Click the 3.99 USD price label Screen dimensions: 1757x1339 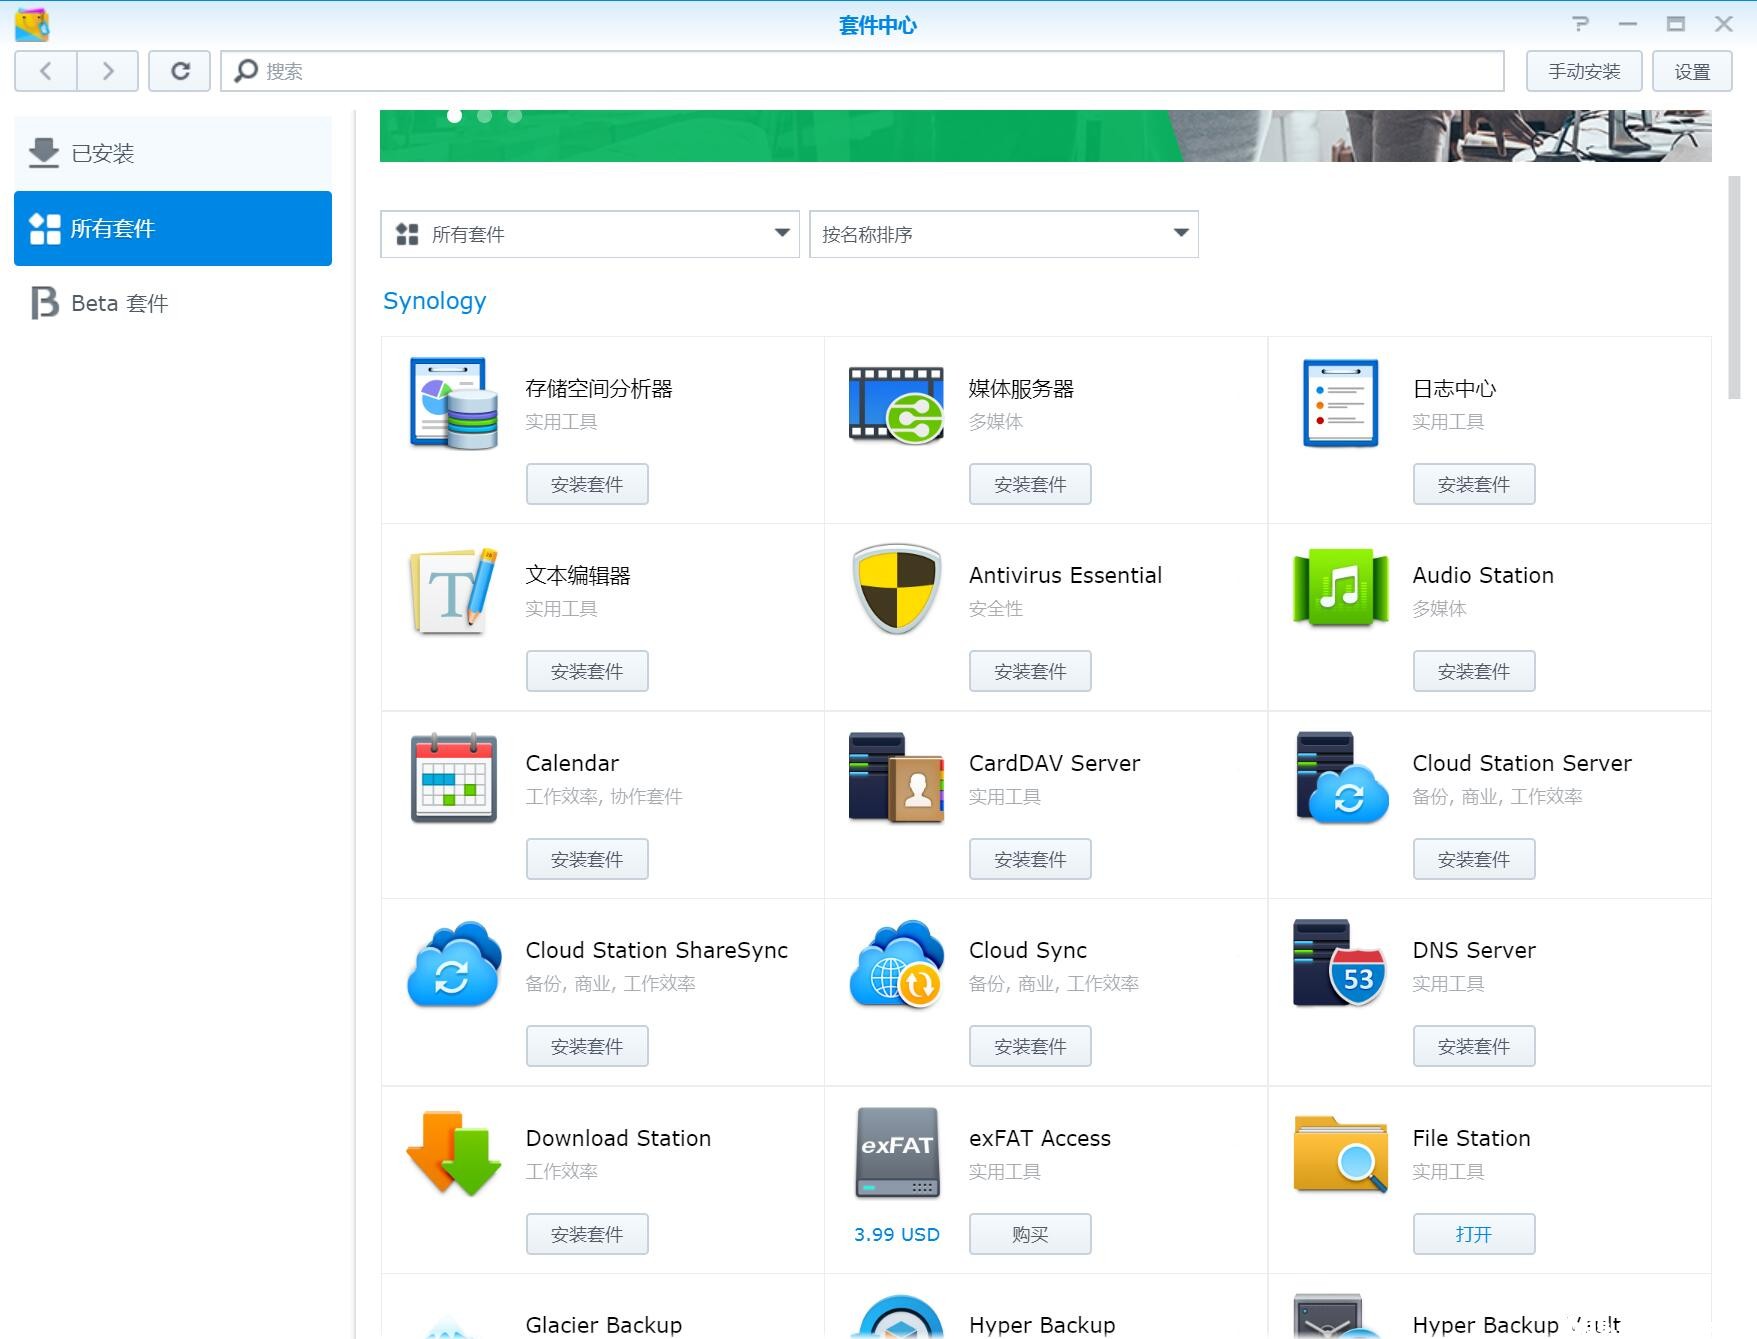tap(897, 1234)
